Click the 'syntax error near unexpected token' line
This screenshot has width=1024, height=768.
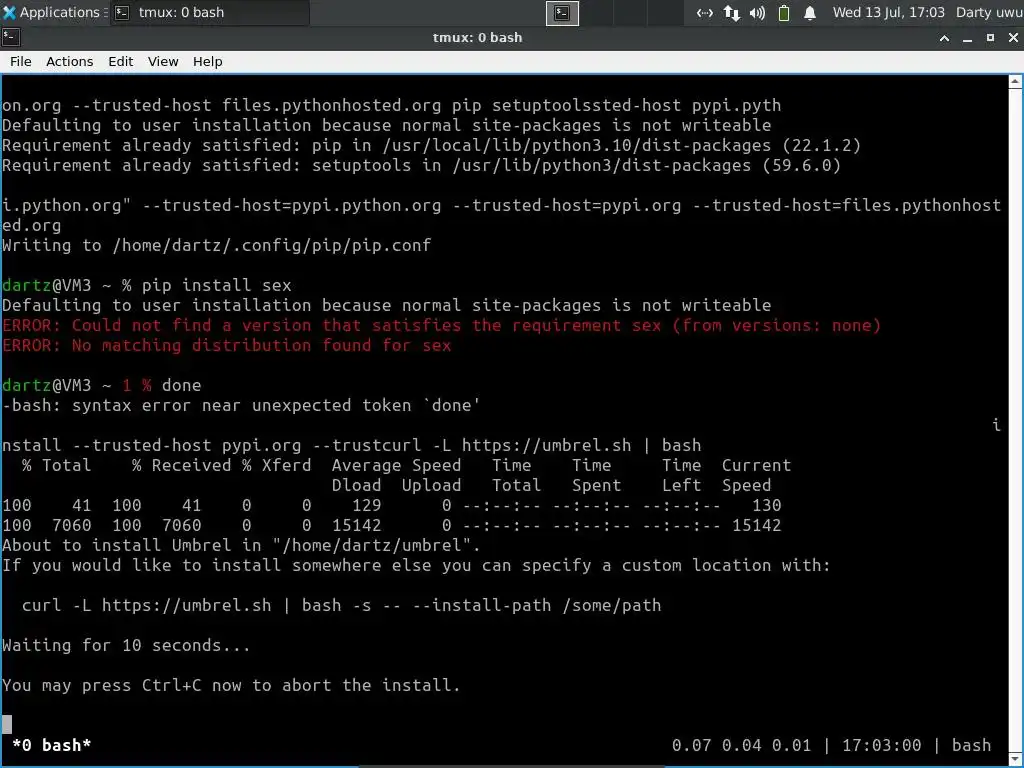coord(241,406)
